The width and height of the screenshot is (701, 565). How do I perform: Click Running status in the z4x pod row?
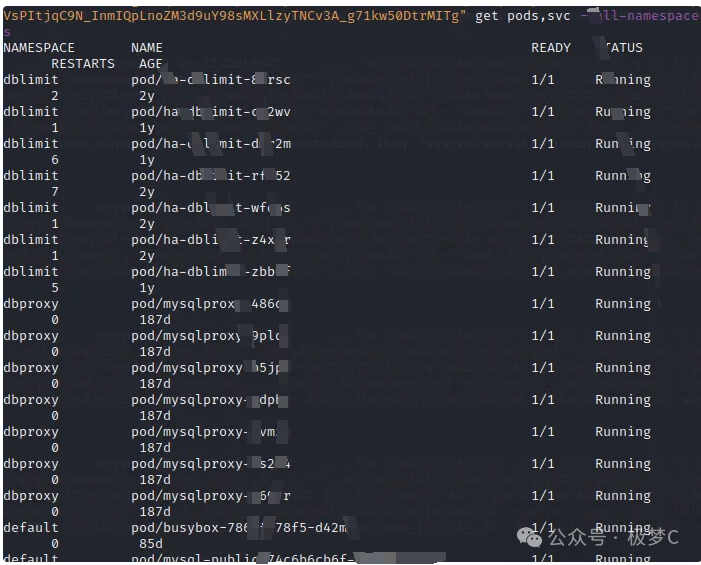pyautogui.click(x=623, y=240)
